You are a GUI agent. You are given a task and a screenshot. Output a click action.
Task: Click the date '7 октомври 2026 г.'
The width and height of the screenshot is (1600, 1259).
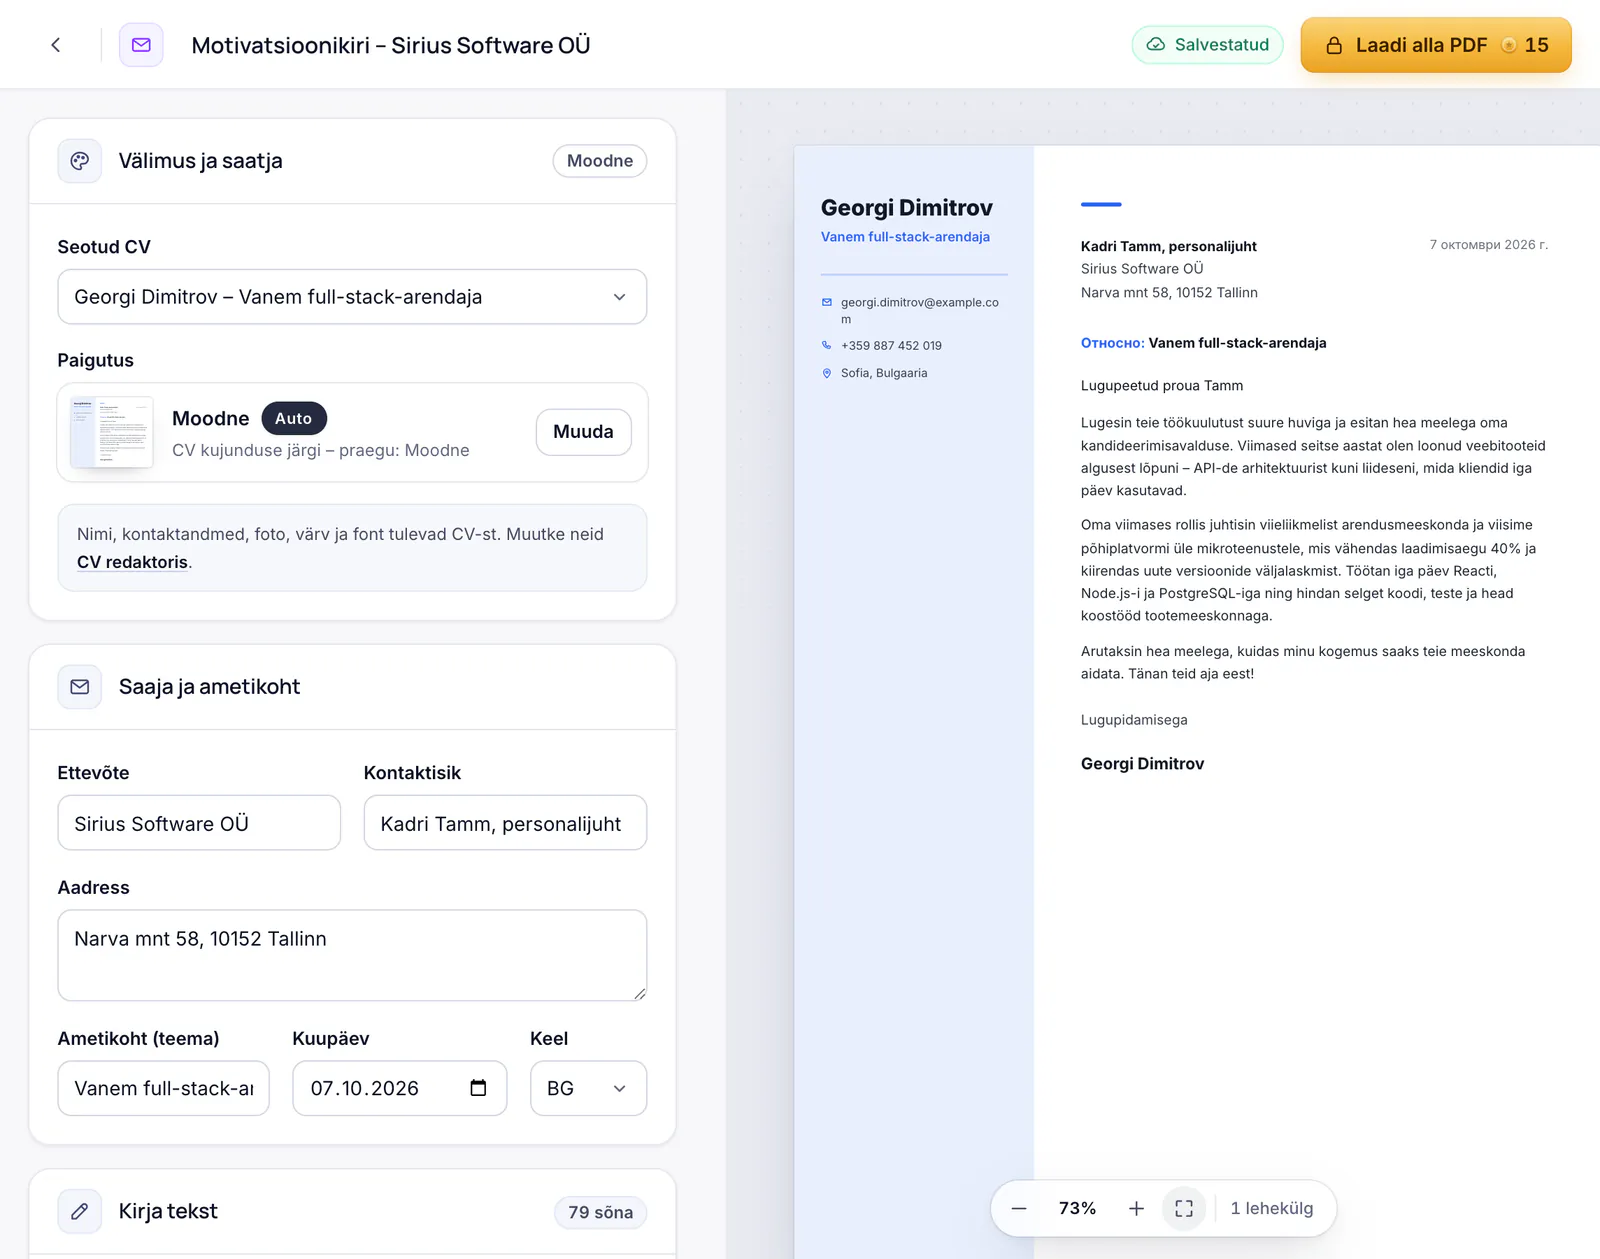click(x=1488, y=245)
